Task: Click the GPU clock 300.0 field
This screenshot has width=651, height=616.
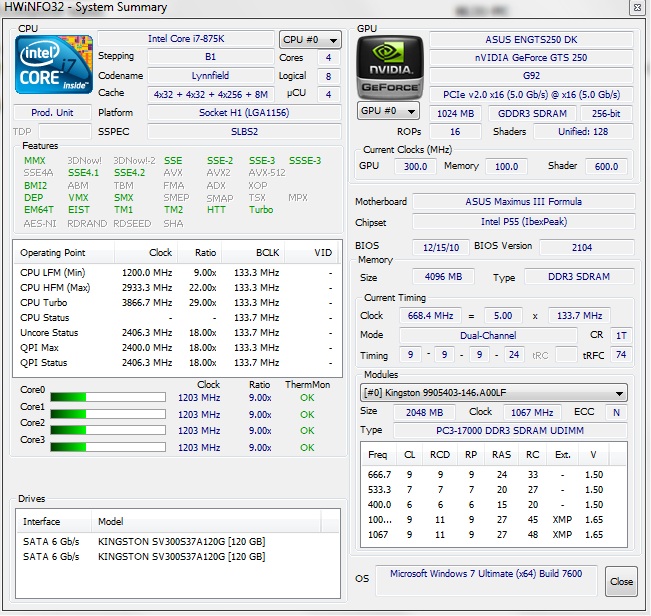Action: [415, 166]
